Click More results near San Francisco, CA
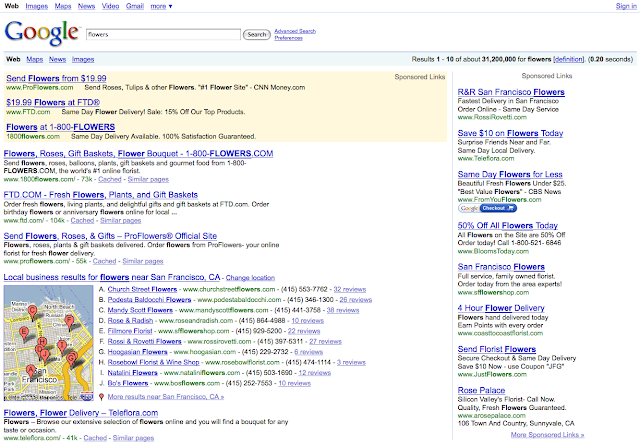Screen dimensions: 640x446 tap(166, 397)
